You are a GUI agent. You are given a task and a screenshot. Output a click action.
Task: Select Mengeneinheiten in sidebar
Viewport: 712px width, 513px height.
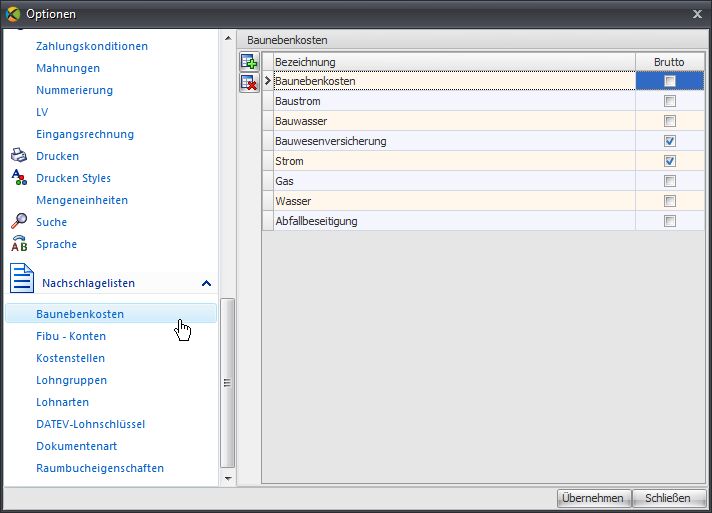(82, 200)
